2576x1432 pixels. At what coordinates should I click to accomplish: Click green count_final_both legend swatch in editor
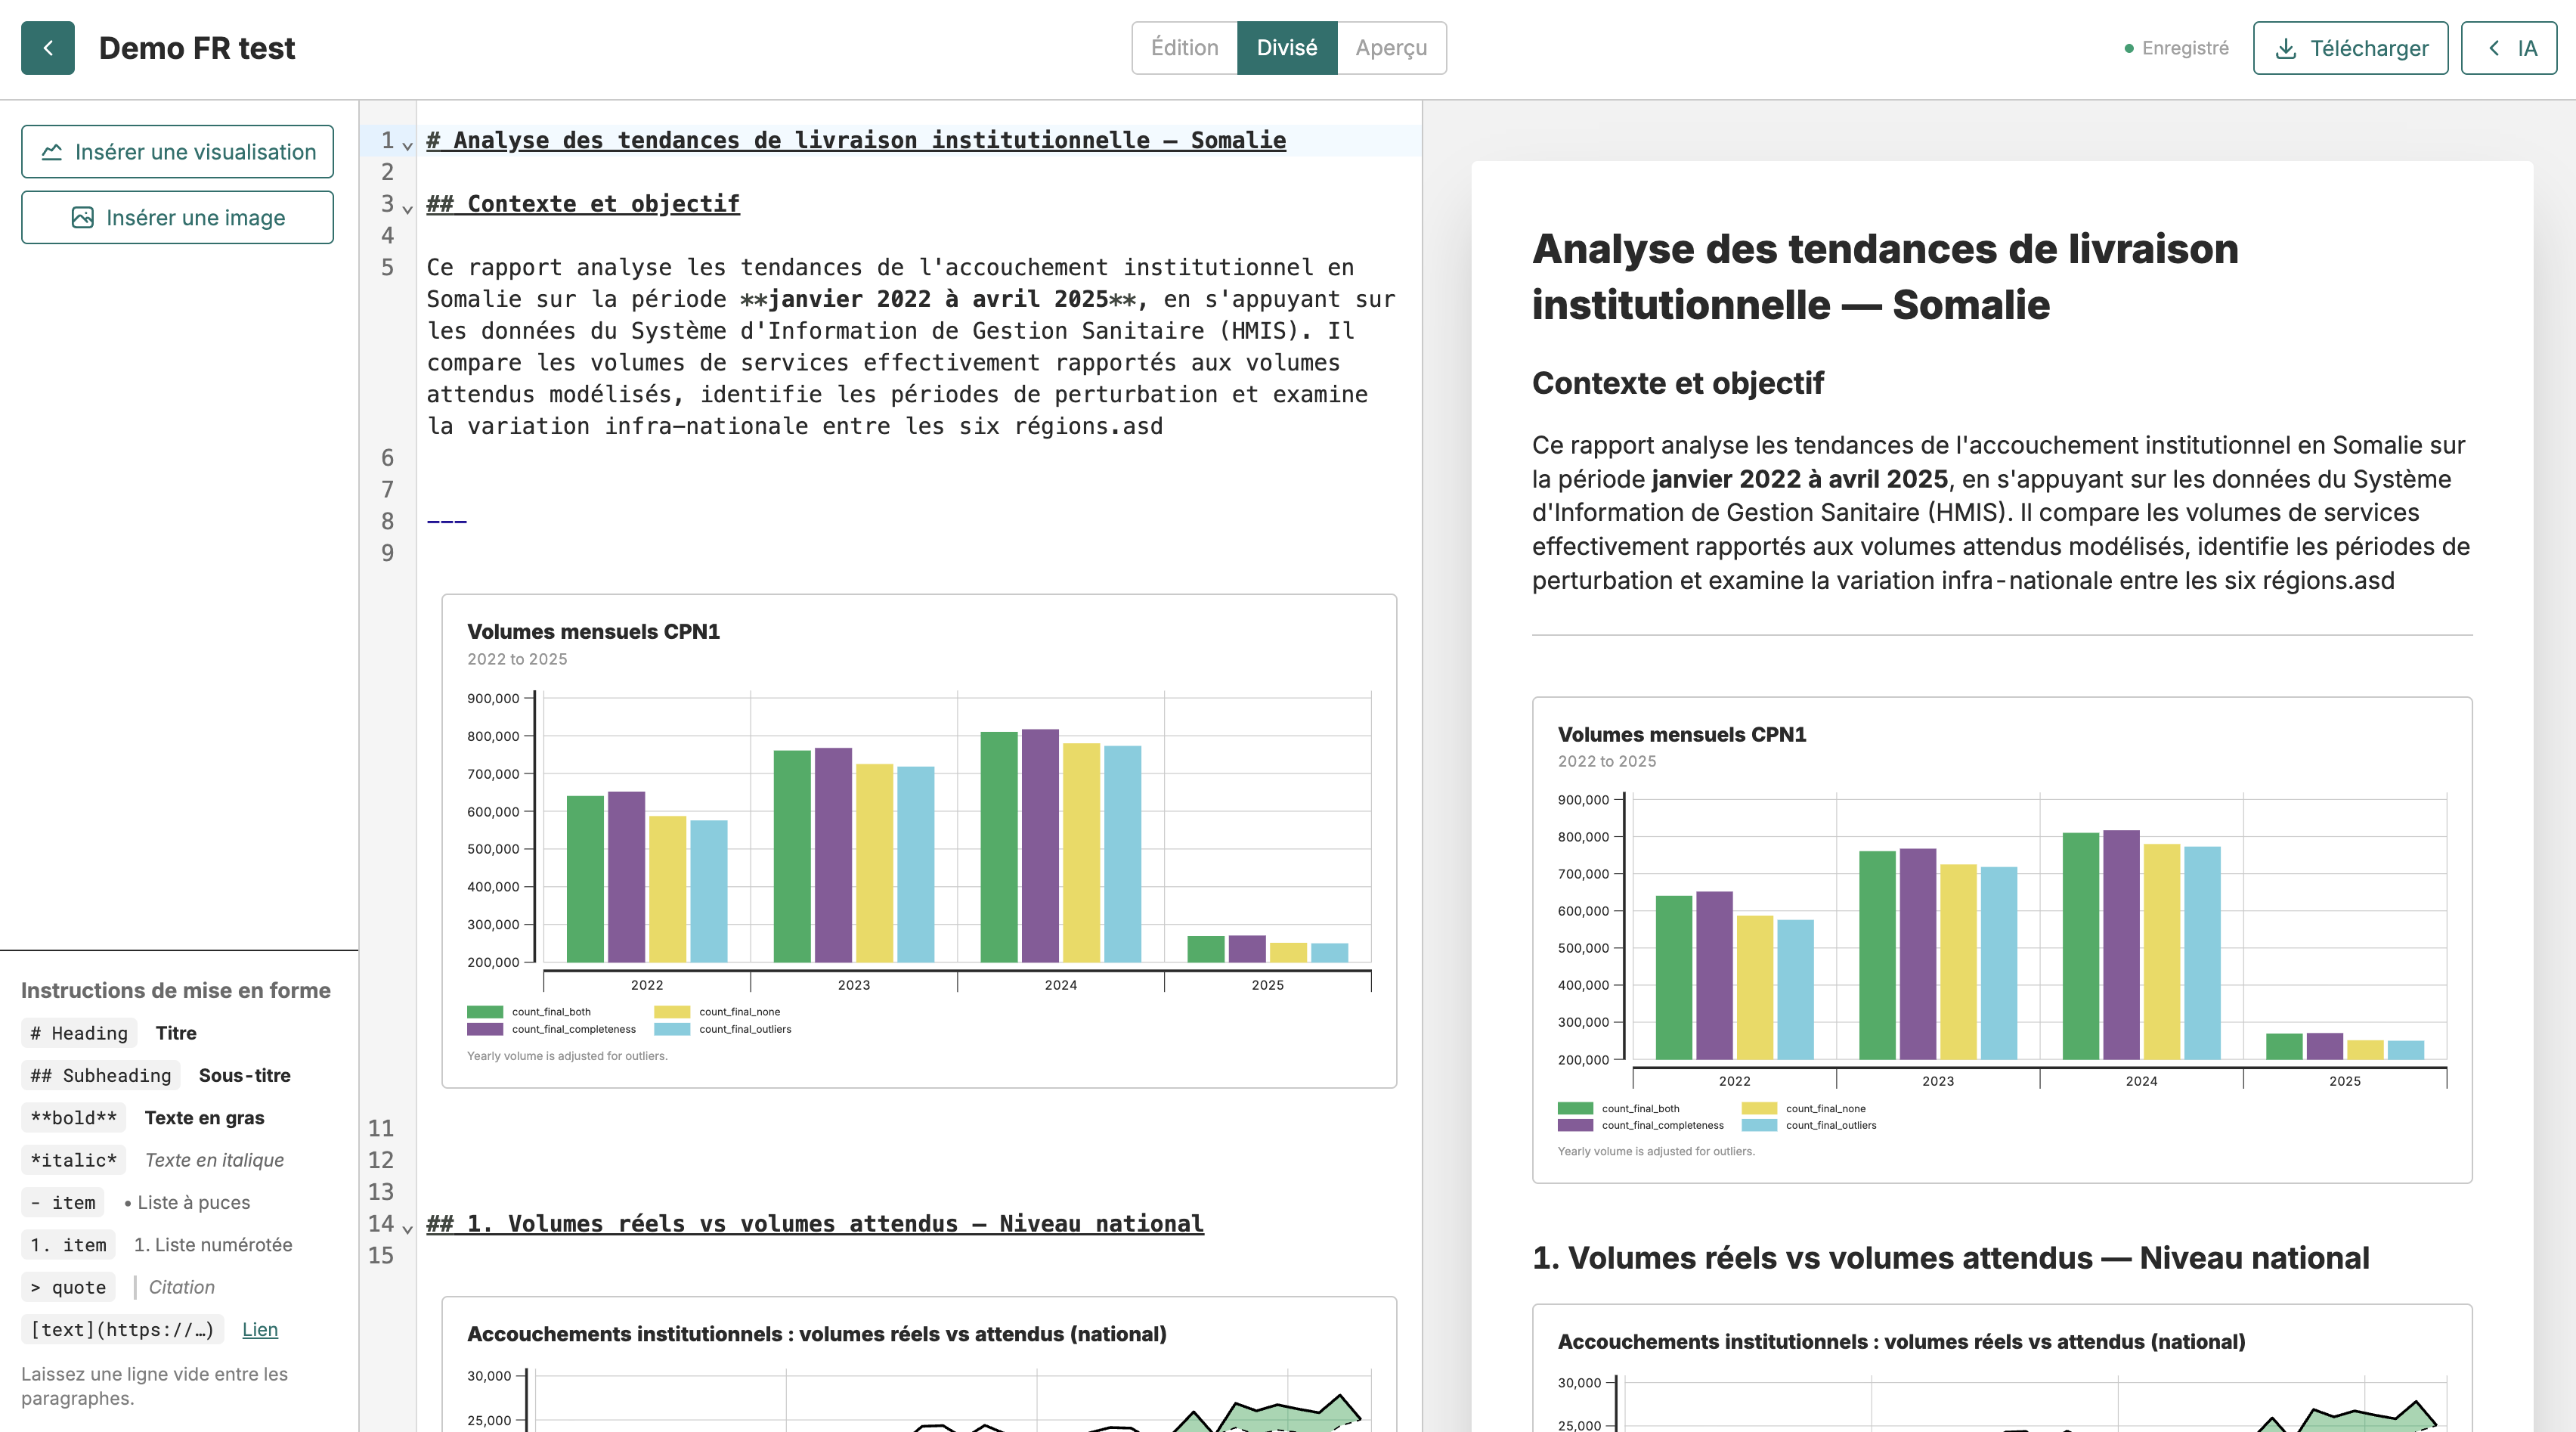pyautogui.click(x=485, y=1012)
